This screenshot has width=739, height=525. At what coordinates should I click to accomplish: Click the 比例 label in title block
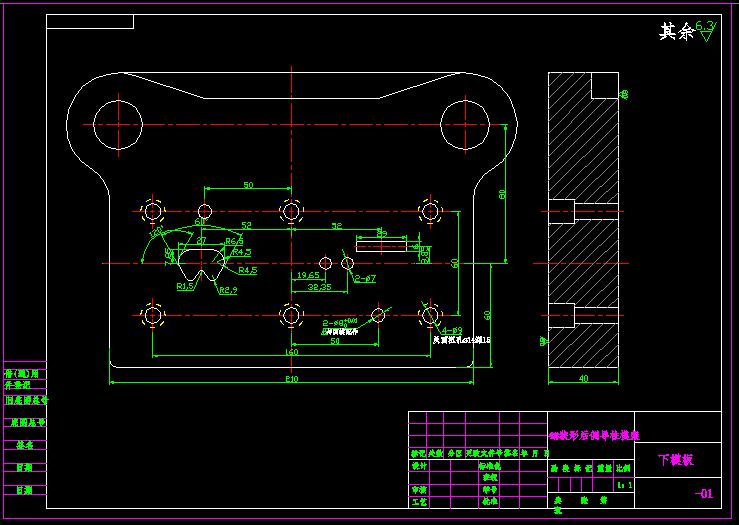pos(623,468)
